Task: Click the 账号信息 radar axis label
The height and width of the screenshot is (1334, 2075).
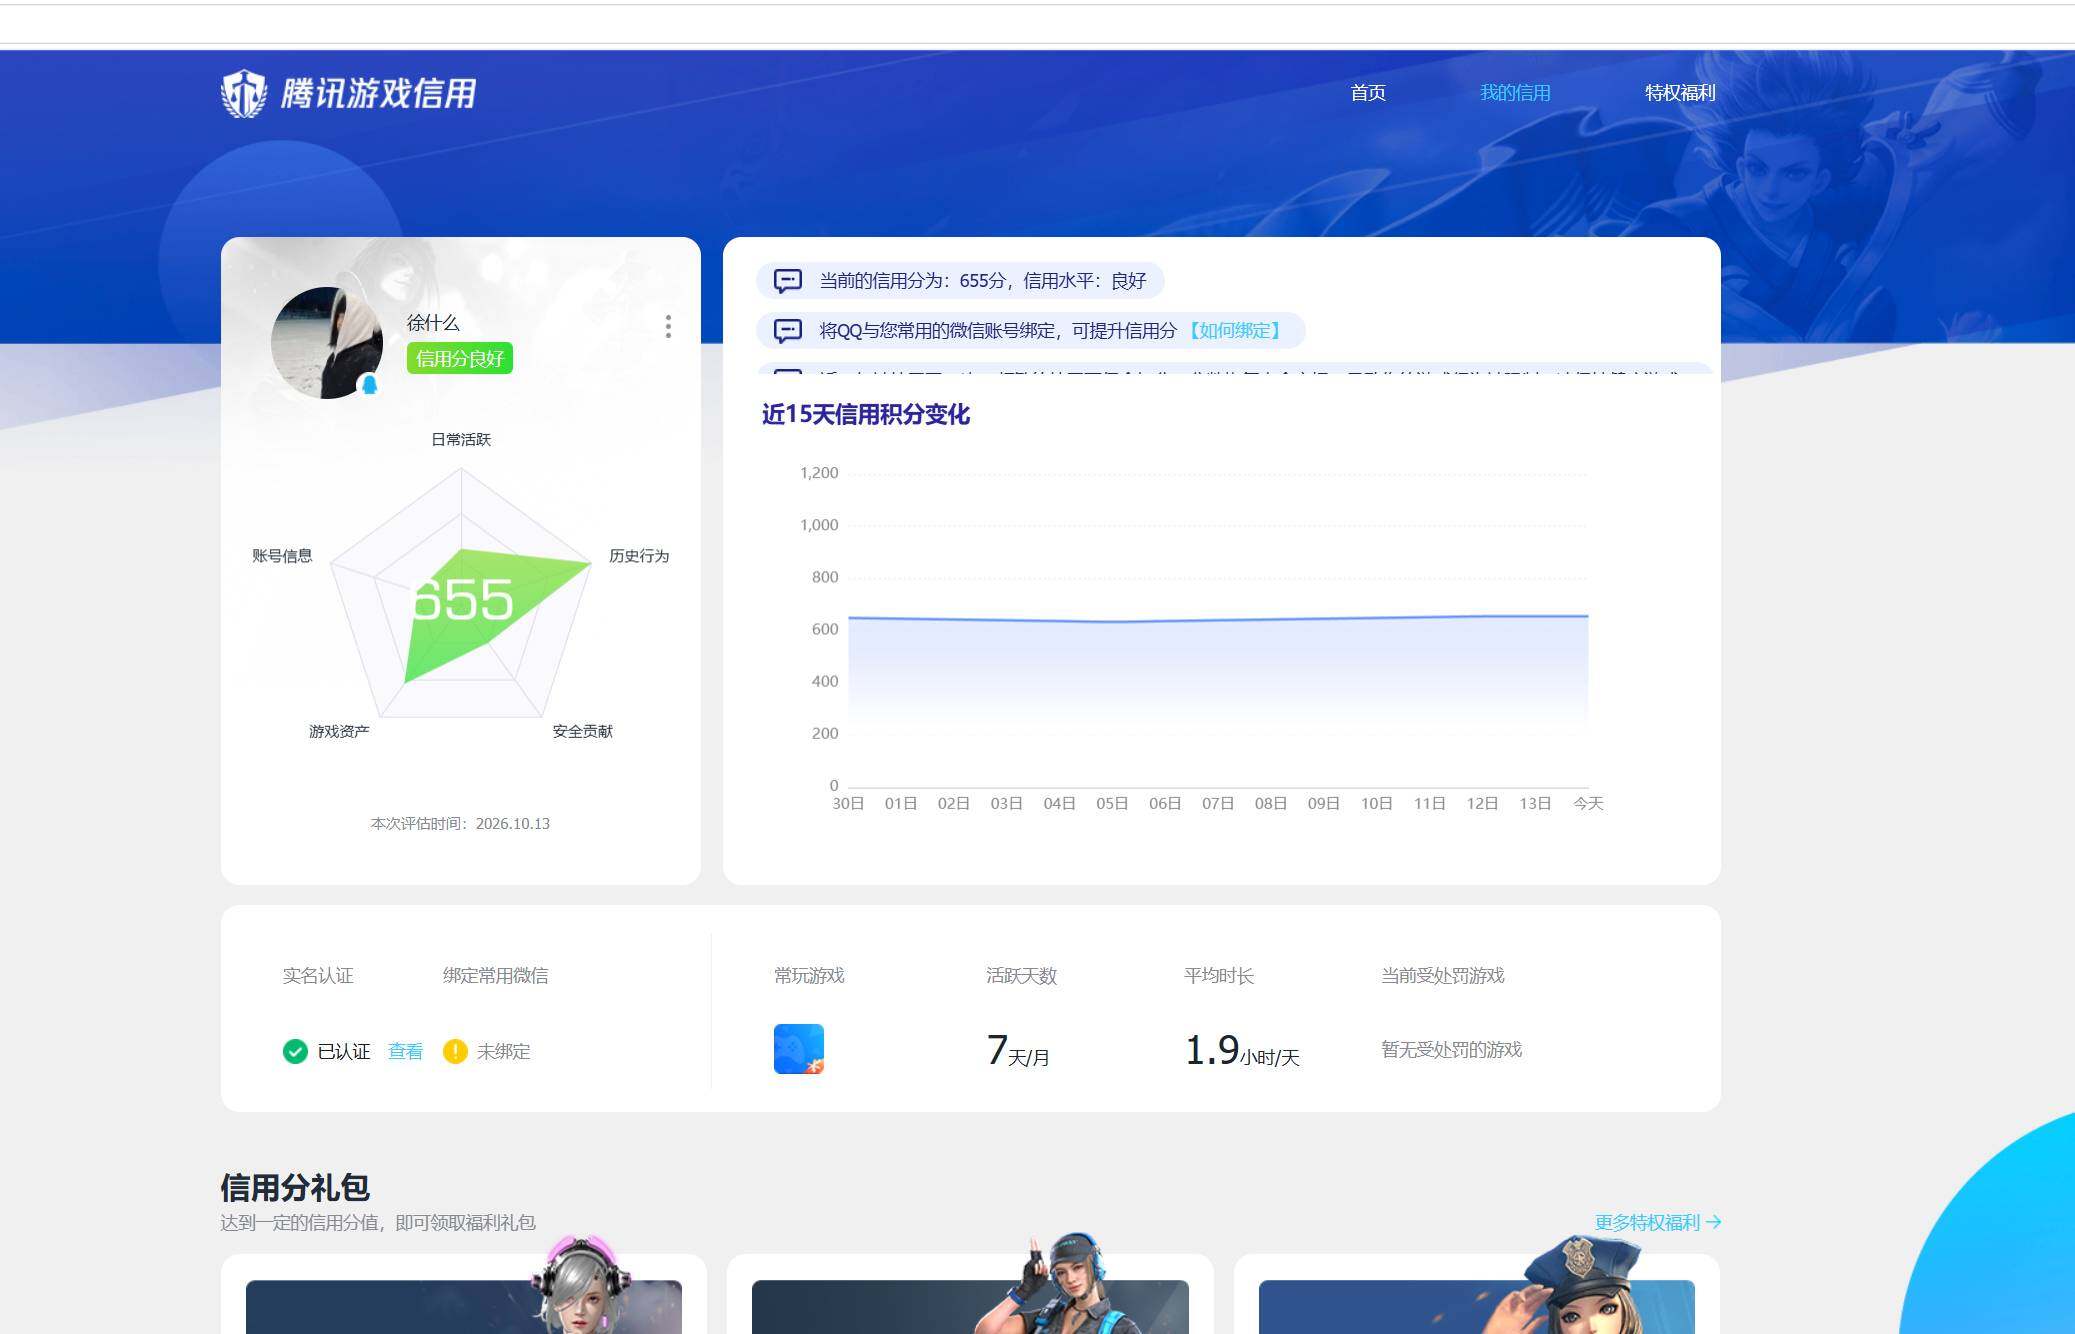Action: 282,556
